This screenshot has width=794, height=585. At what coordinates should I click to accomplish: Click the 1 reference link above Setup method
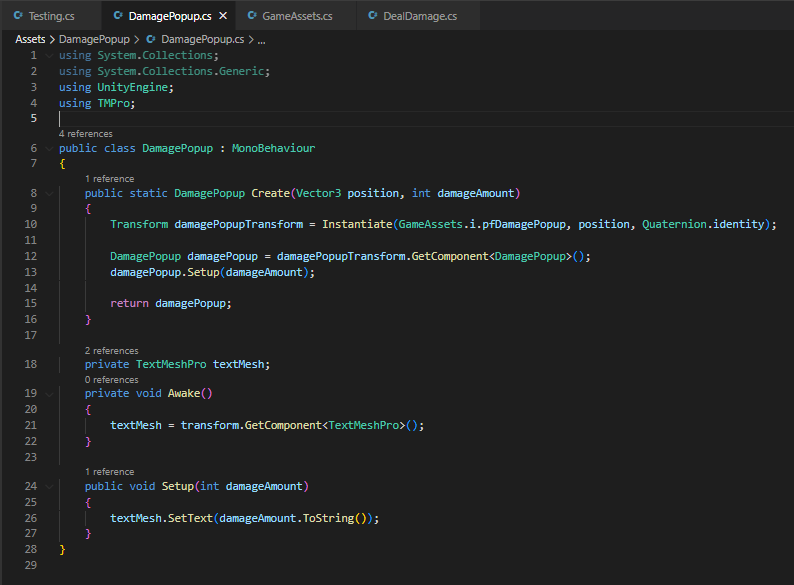point(109,471)
